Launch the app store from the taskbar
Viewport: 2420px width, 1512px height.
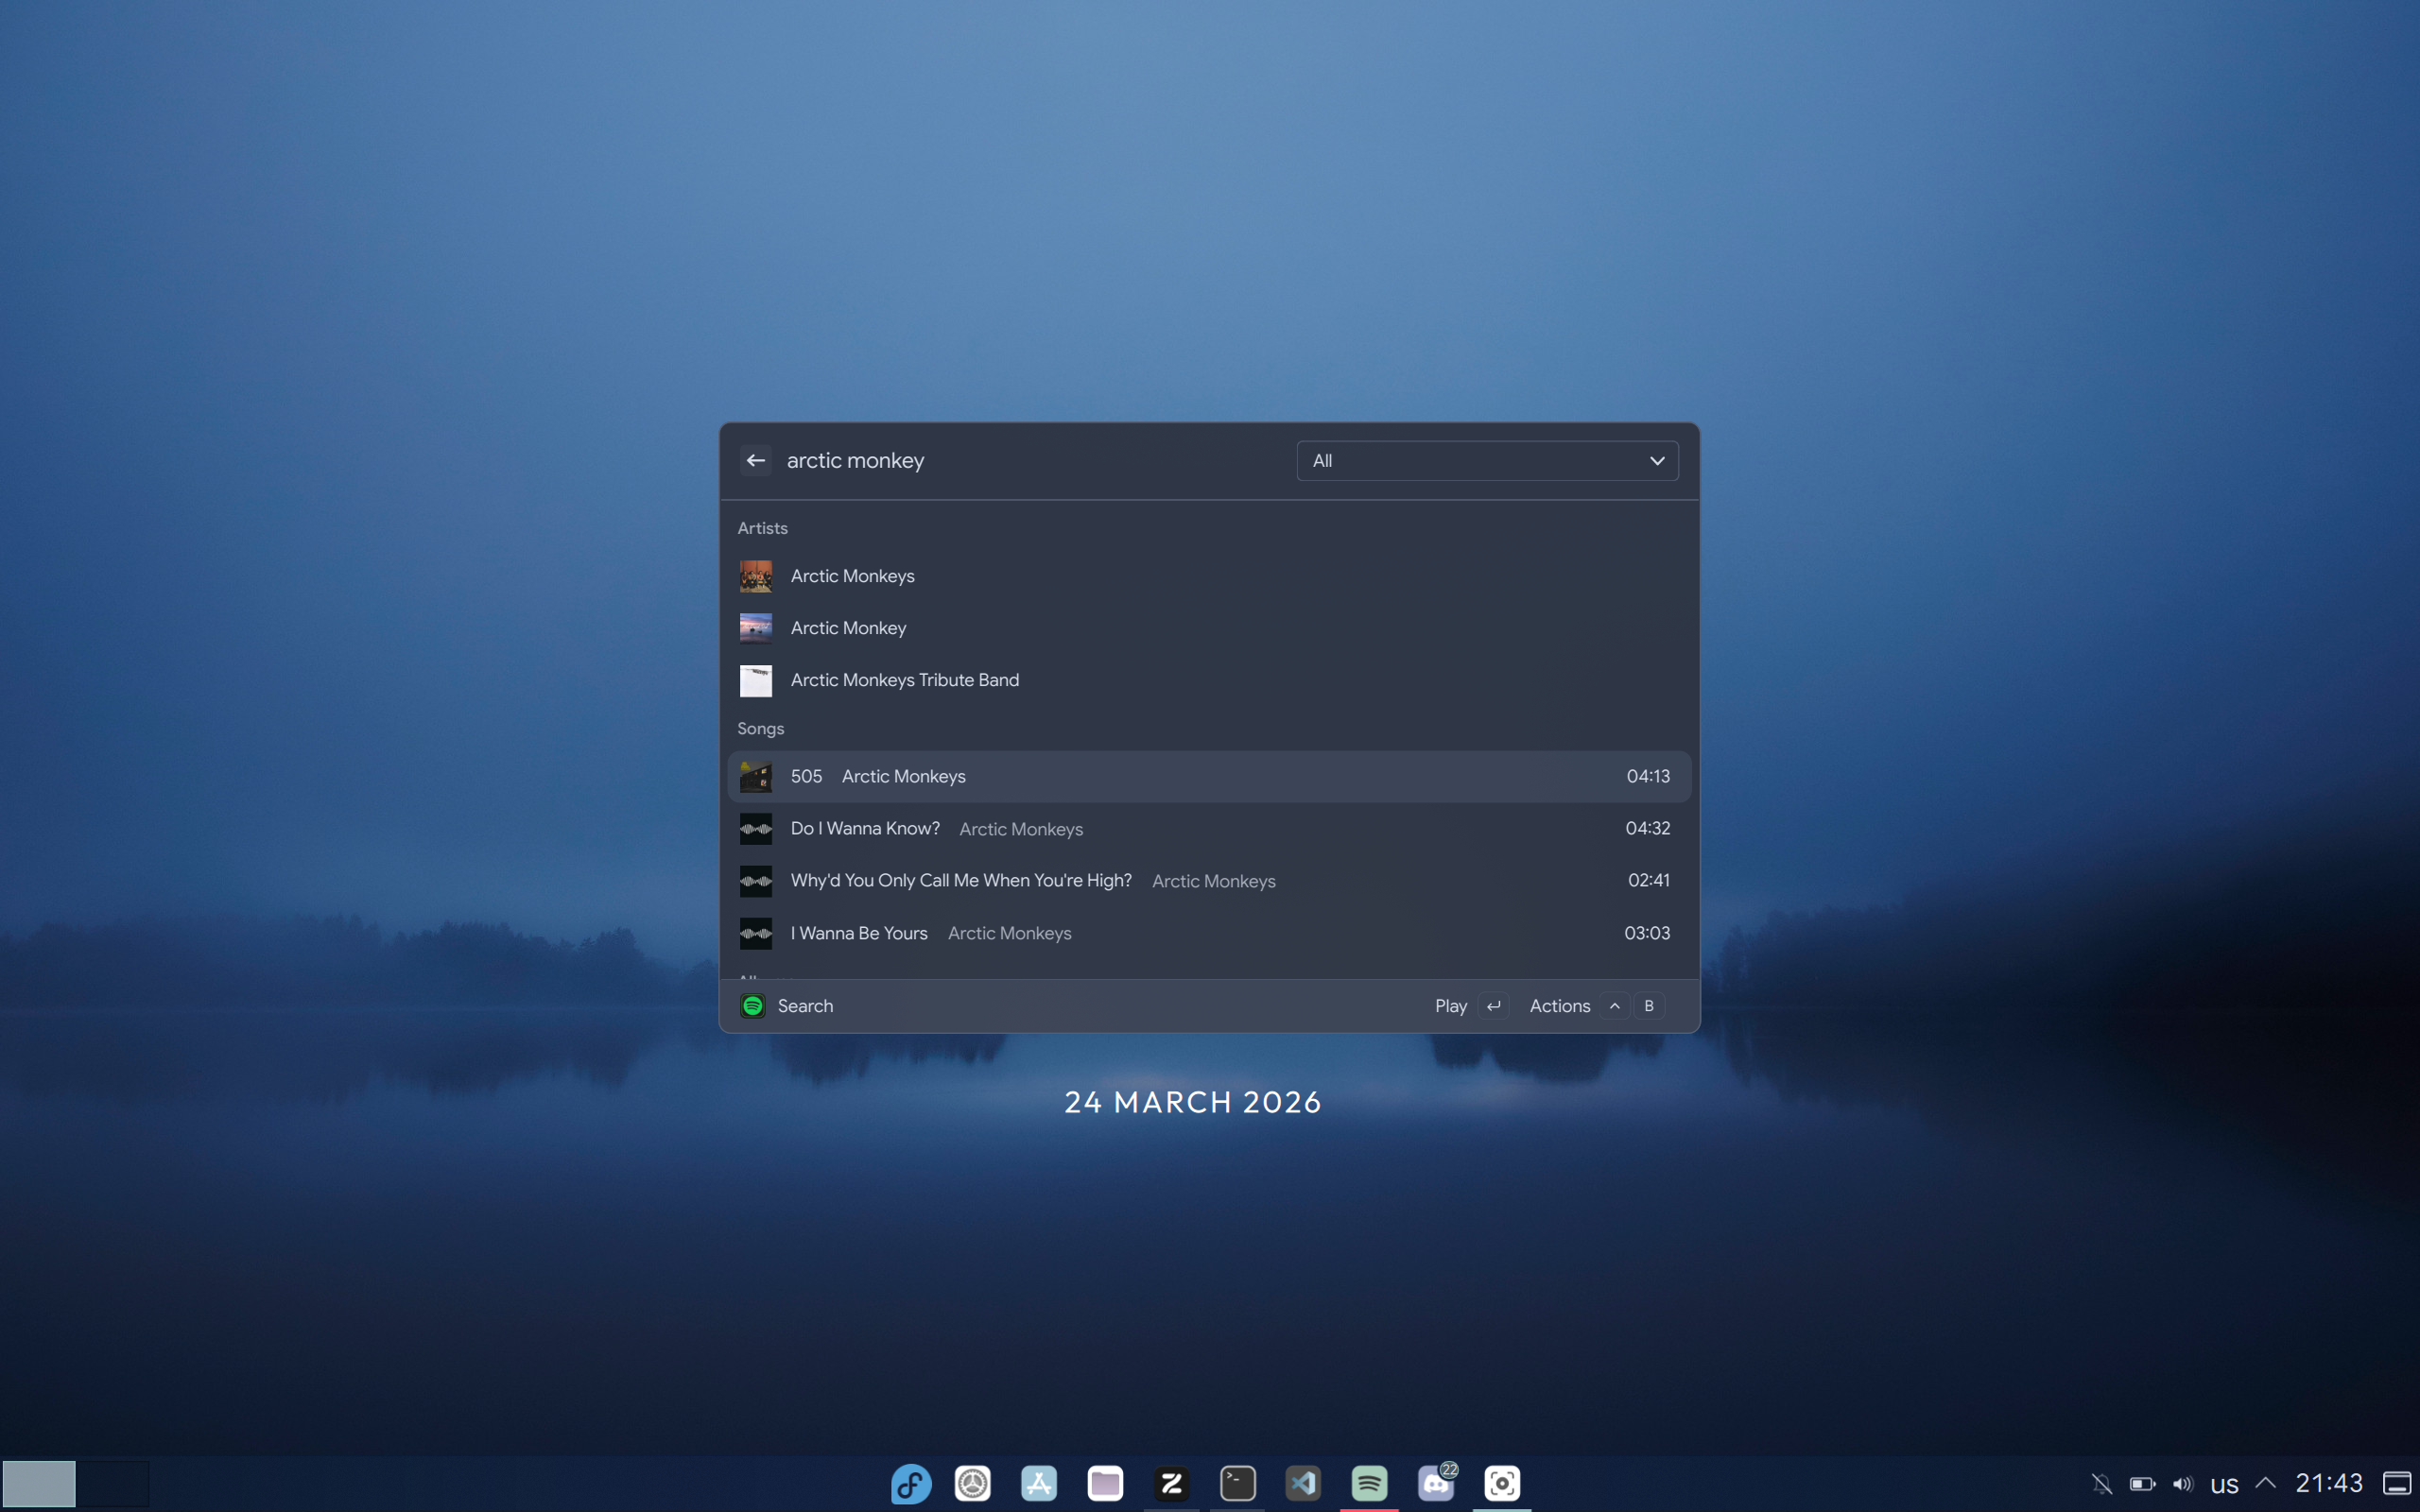(x=1039, y=1483)
